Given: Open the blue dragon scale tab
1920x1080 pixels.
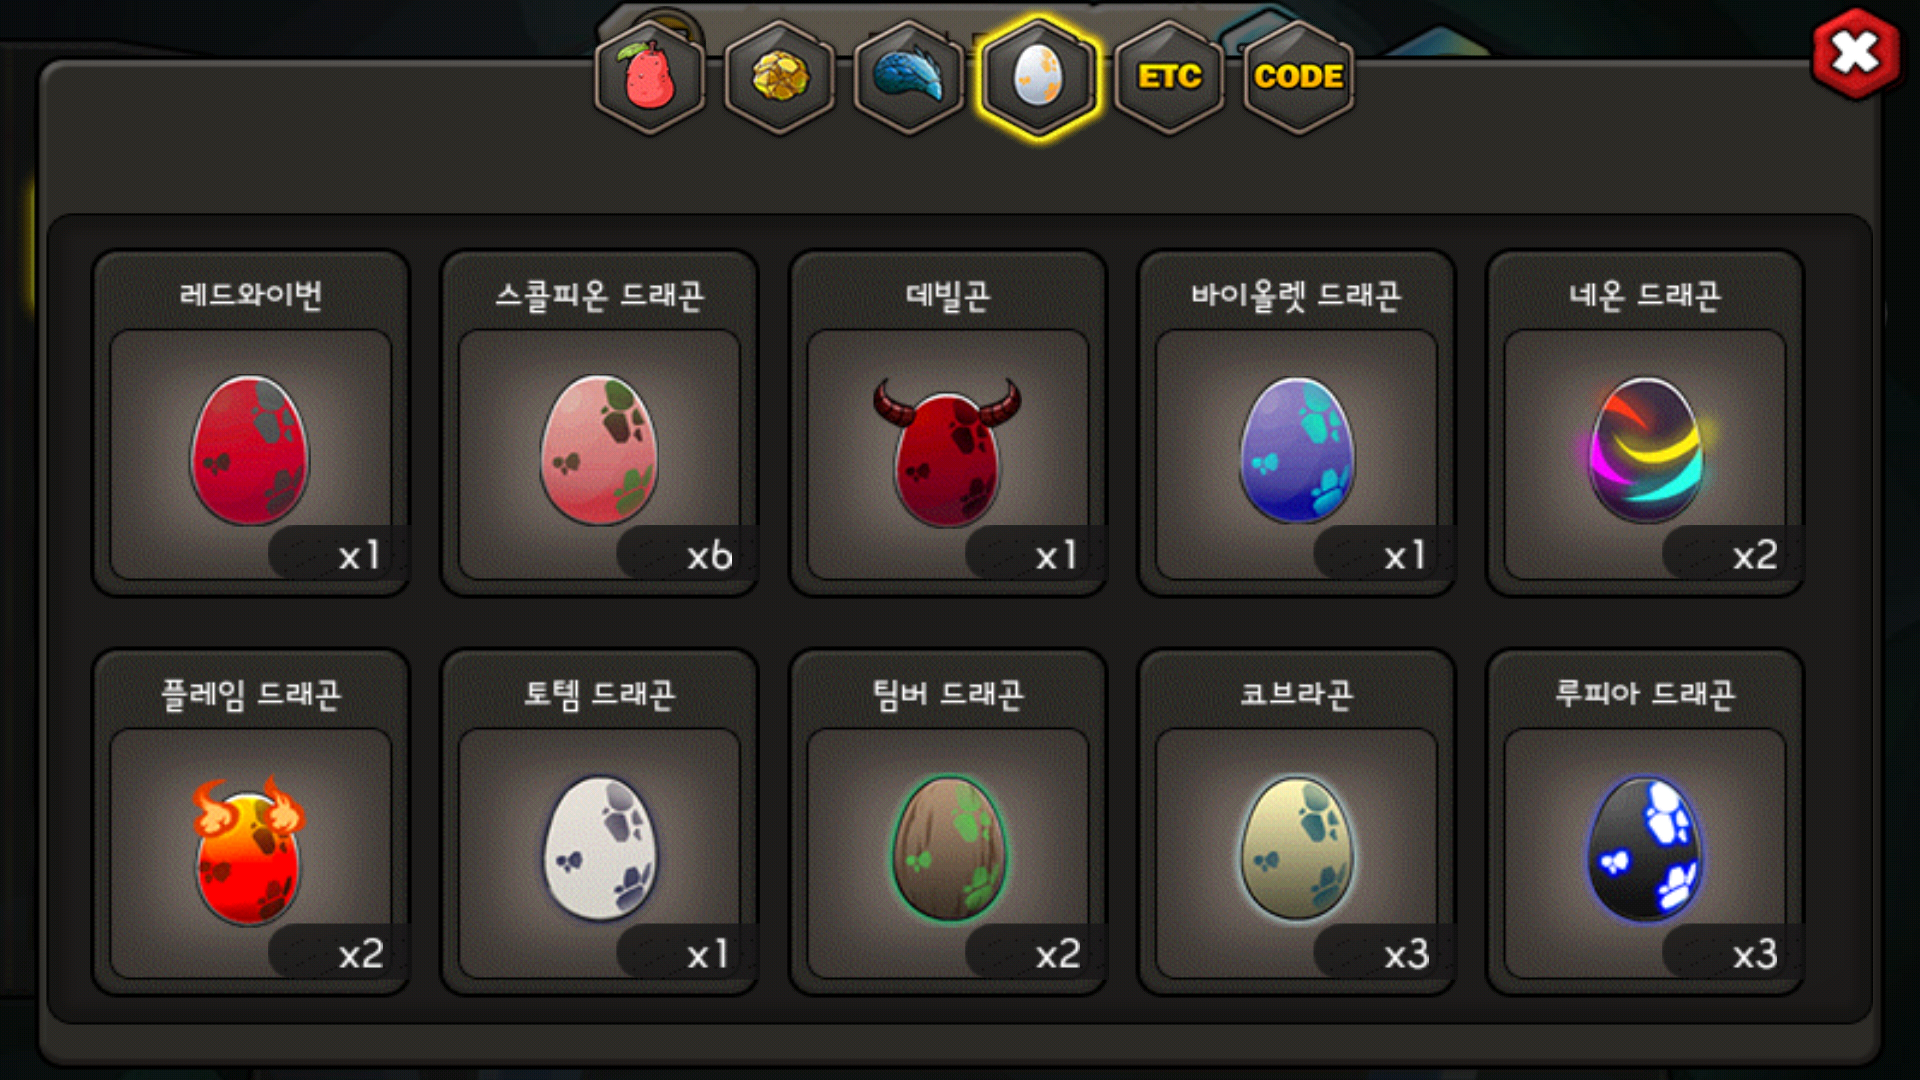Looking at the screenshot, I should point(909,77).
